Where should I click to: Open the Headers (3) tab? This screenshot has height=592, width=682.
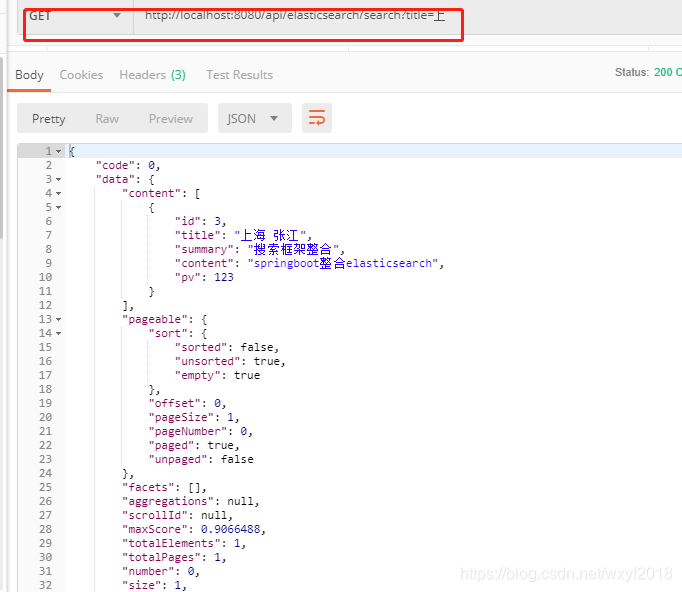[152, 75]
